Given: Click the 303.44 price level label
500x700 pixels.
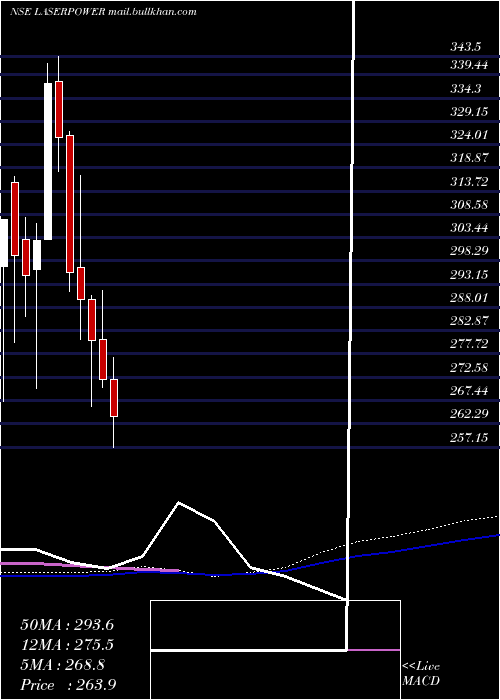Looking at the screenshot, I should [x=469, y=228].
